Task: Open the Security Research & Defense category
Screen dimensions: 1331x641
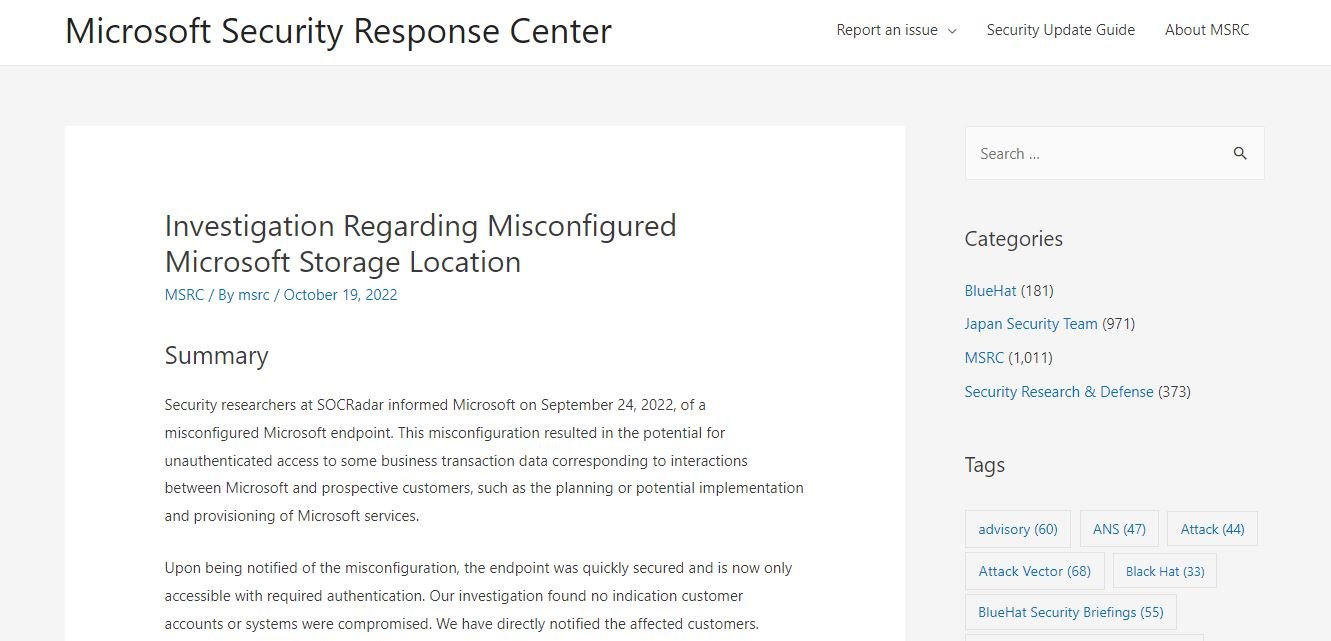Action: [x=1058, y=392]
